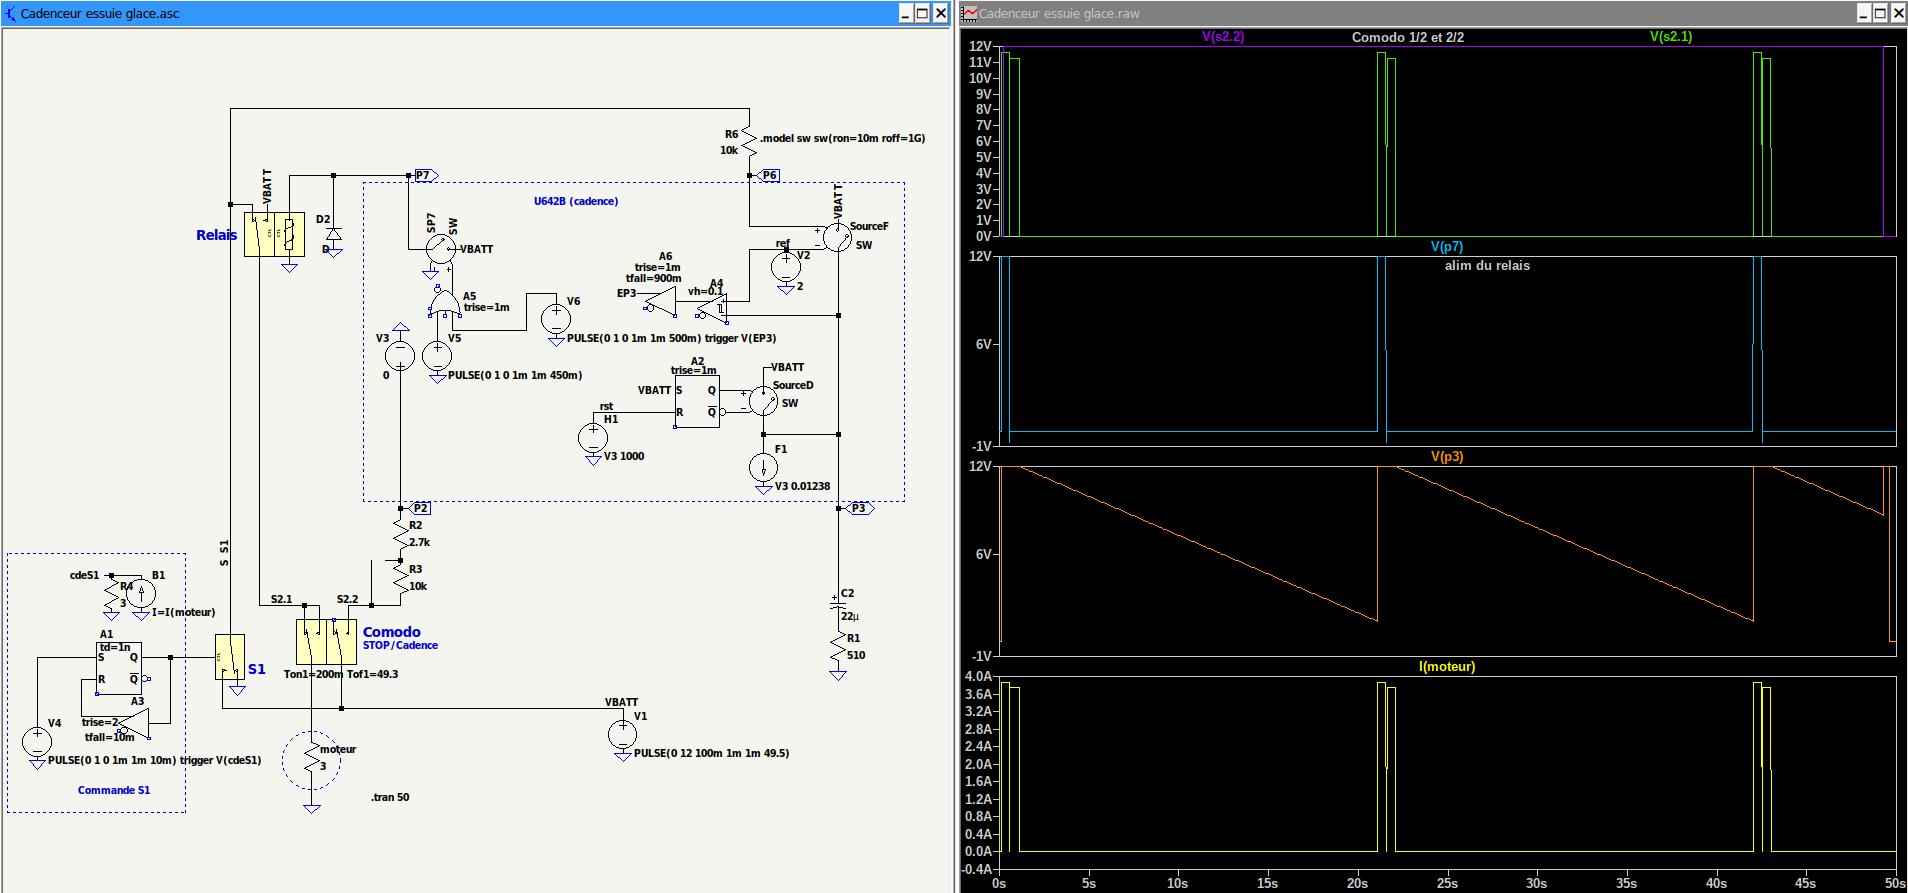Click the Comodo STOP/Cadence switch block
This screenshot has width=1908, height=893.
click(326, 641)
